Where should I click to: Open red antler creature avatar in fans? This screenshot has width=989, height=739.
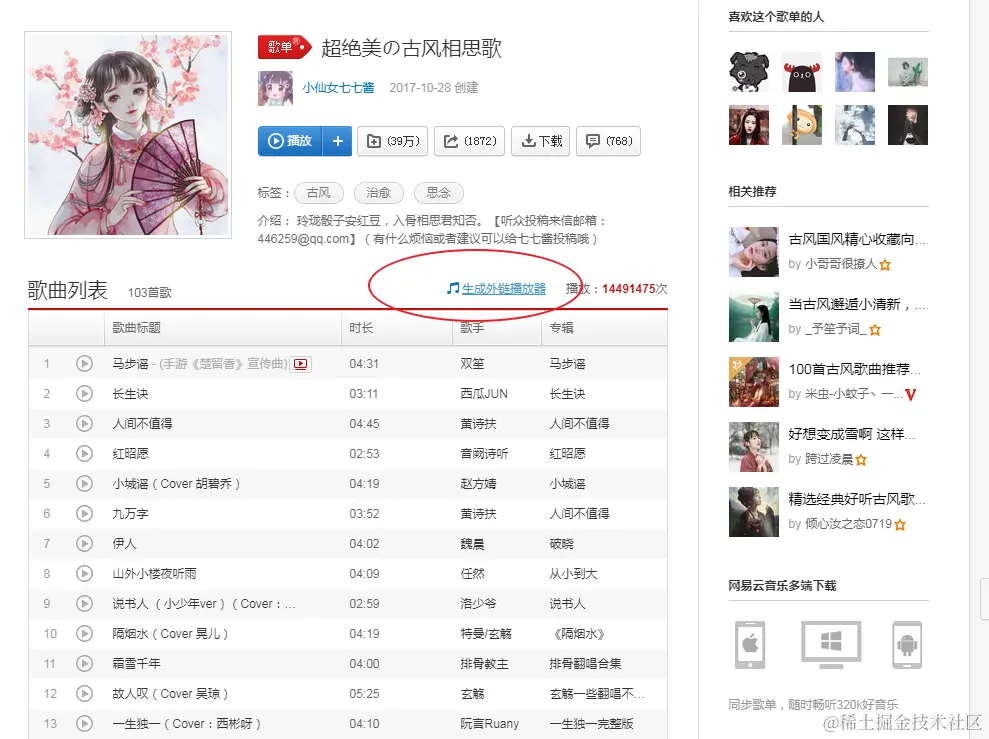click(802, 72)
